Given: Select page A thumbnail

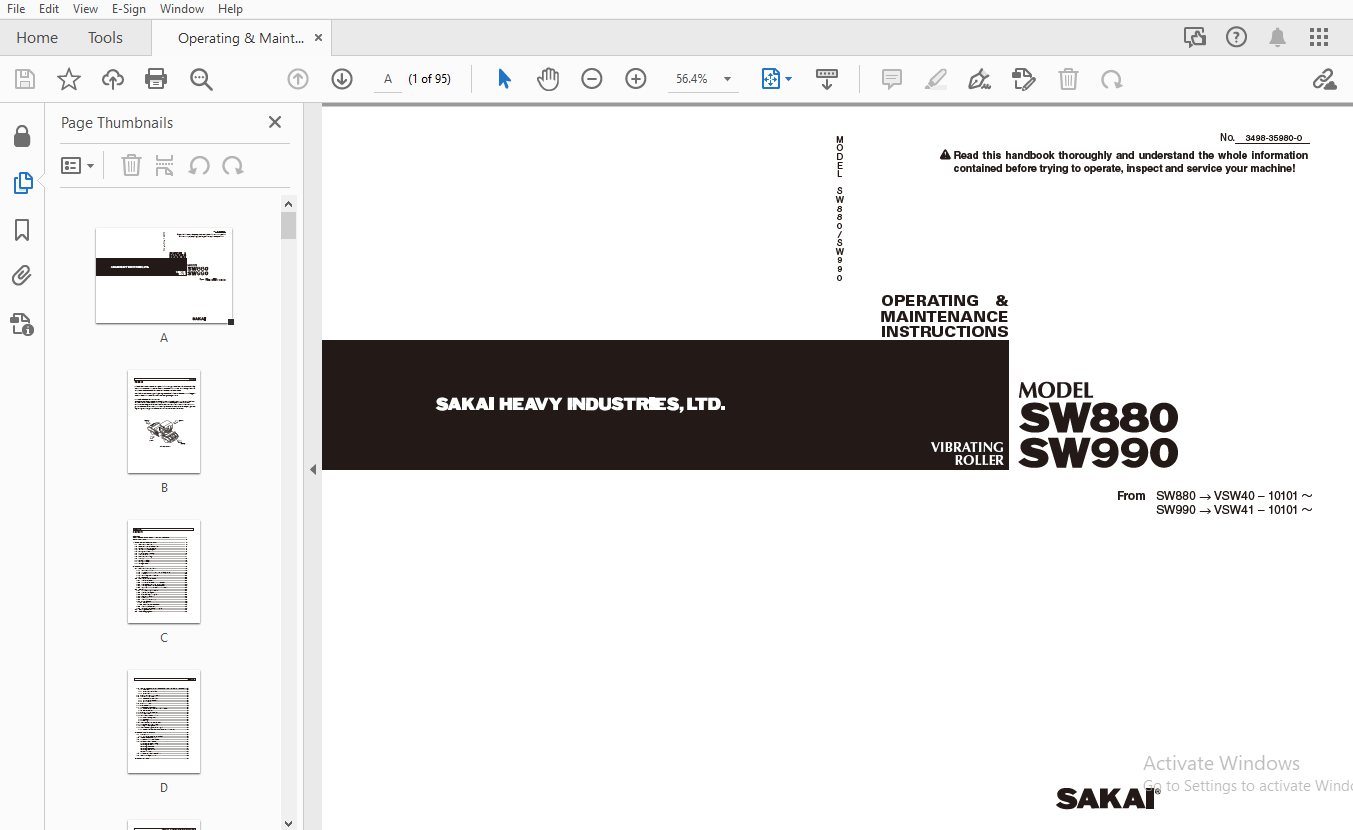Looking at the screenshot, I should 164,276.
